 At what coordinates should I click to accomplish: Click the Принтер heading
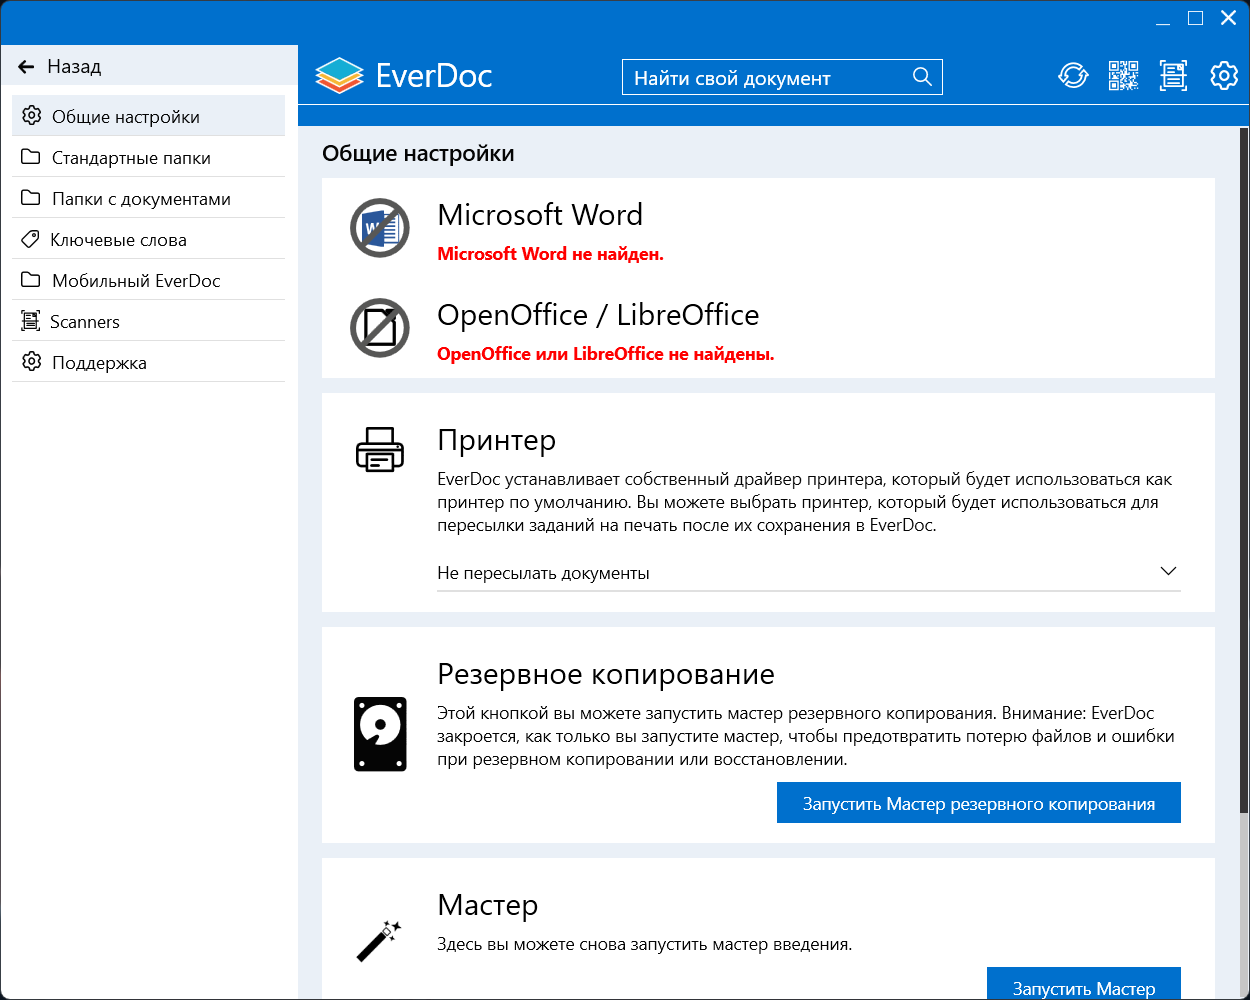(x=496, y=440)
